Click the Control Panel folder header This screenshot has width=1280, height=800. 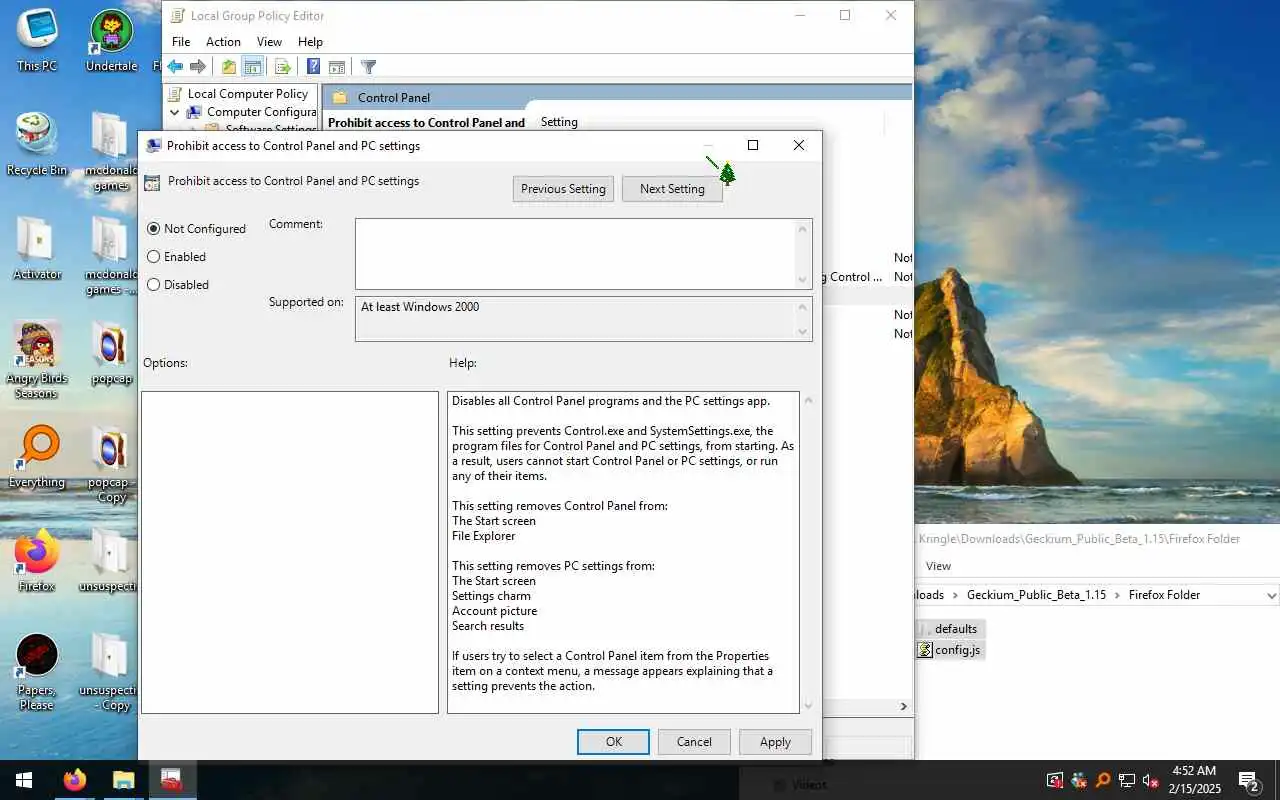394,98
